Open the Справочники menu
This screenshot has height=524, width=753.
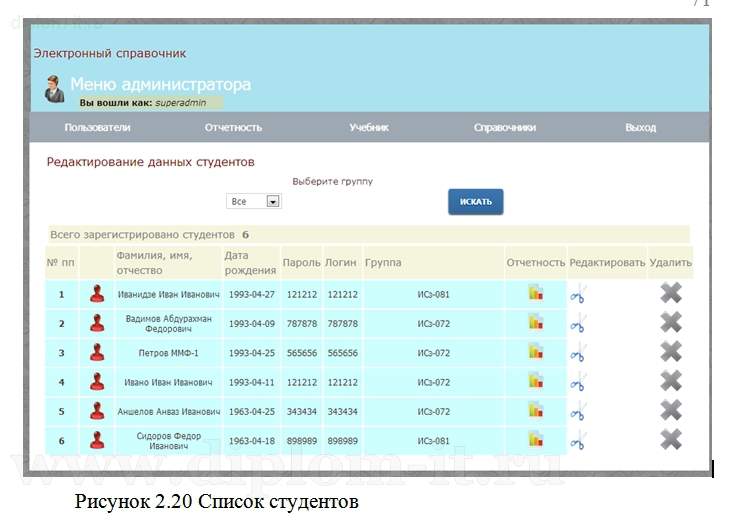pyautogui.click(x=505, y=127)
